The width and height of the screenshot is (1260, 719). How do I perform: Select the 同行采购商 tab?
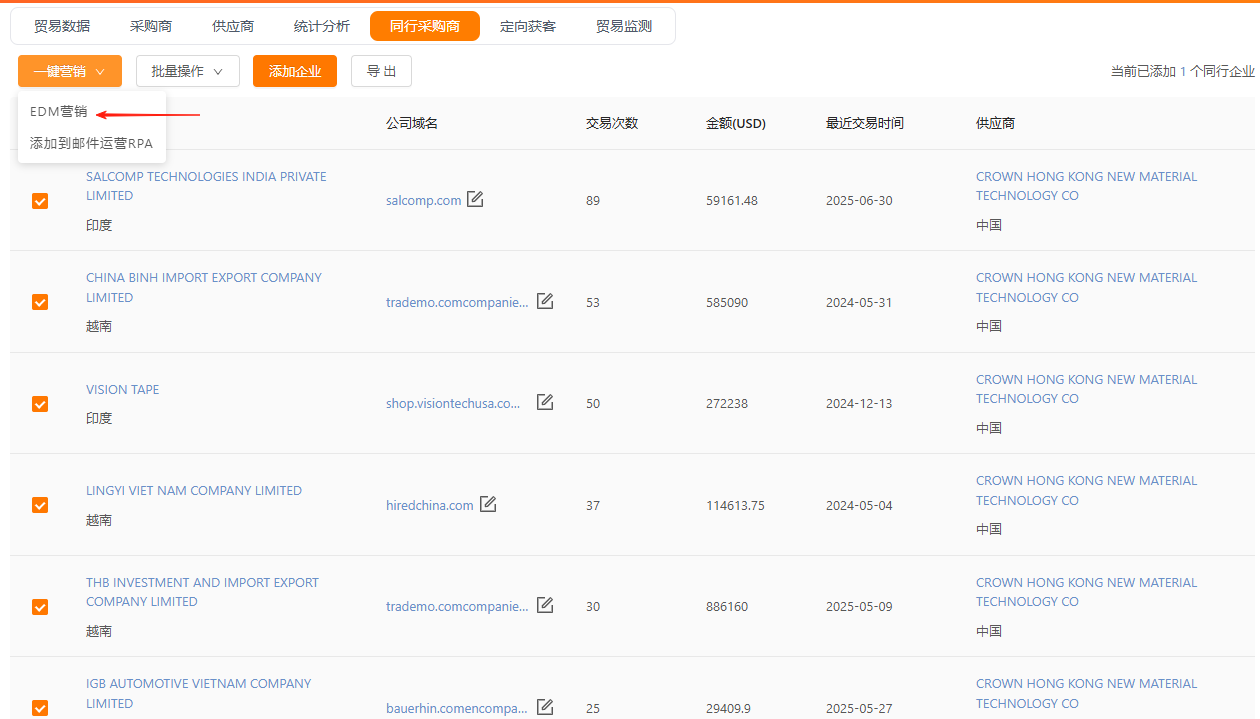point(425,26)
